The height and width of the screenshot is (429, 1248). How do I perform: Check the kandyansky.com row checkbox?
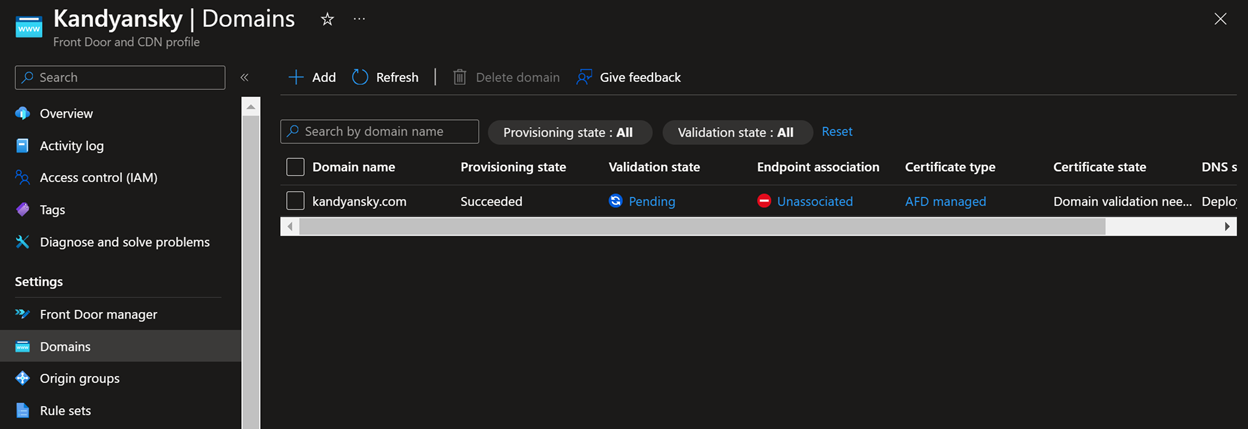click(x=295, y=201)
